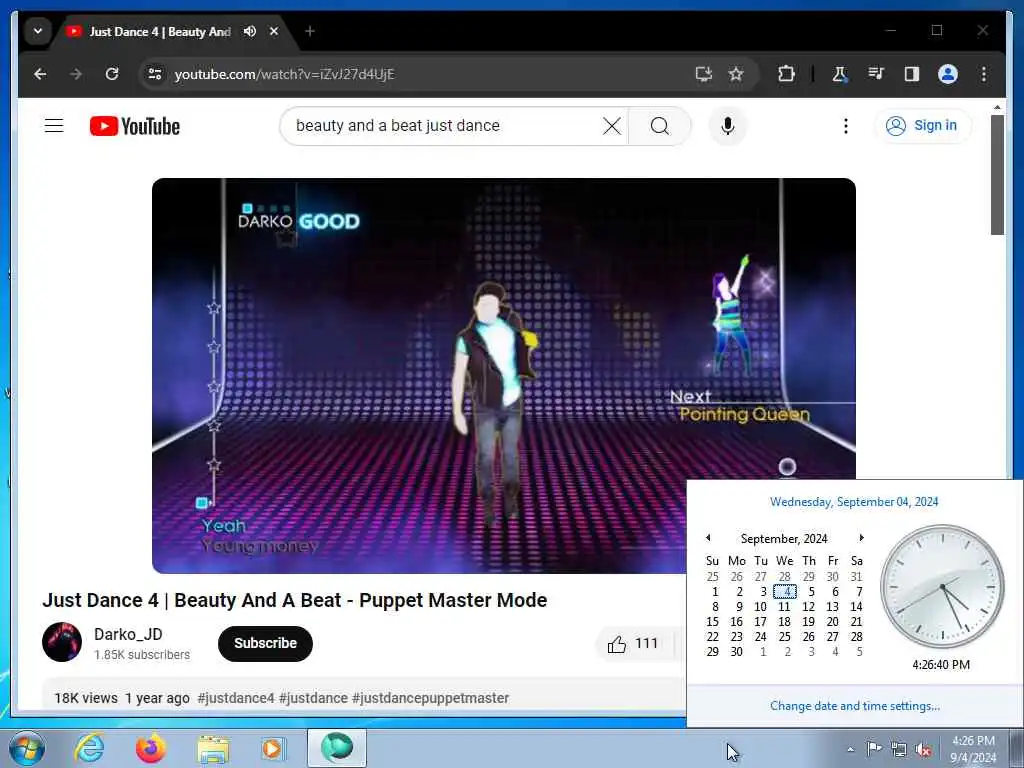Open Windows Explorer folder in taskbar

(213, 748)
